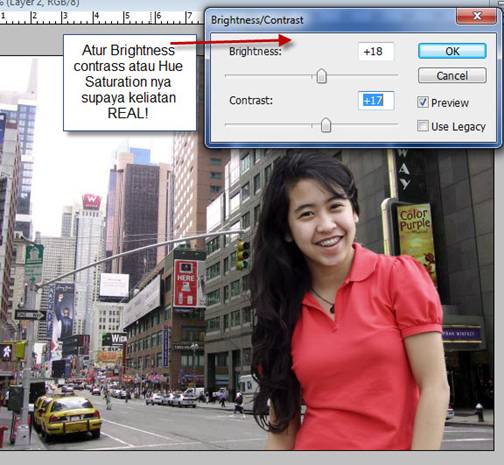Click the Brightness slider handle
Image resolution: width=504 pixels, height=465 pixels.
(x=321, y=76)
